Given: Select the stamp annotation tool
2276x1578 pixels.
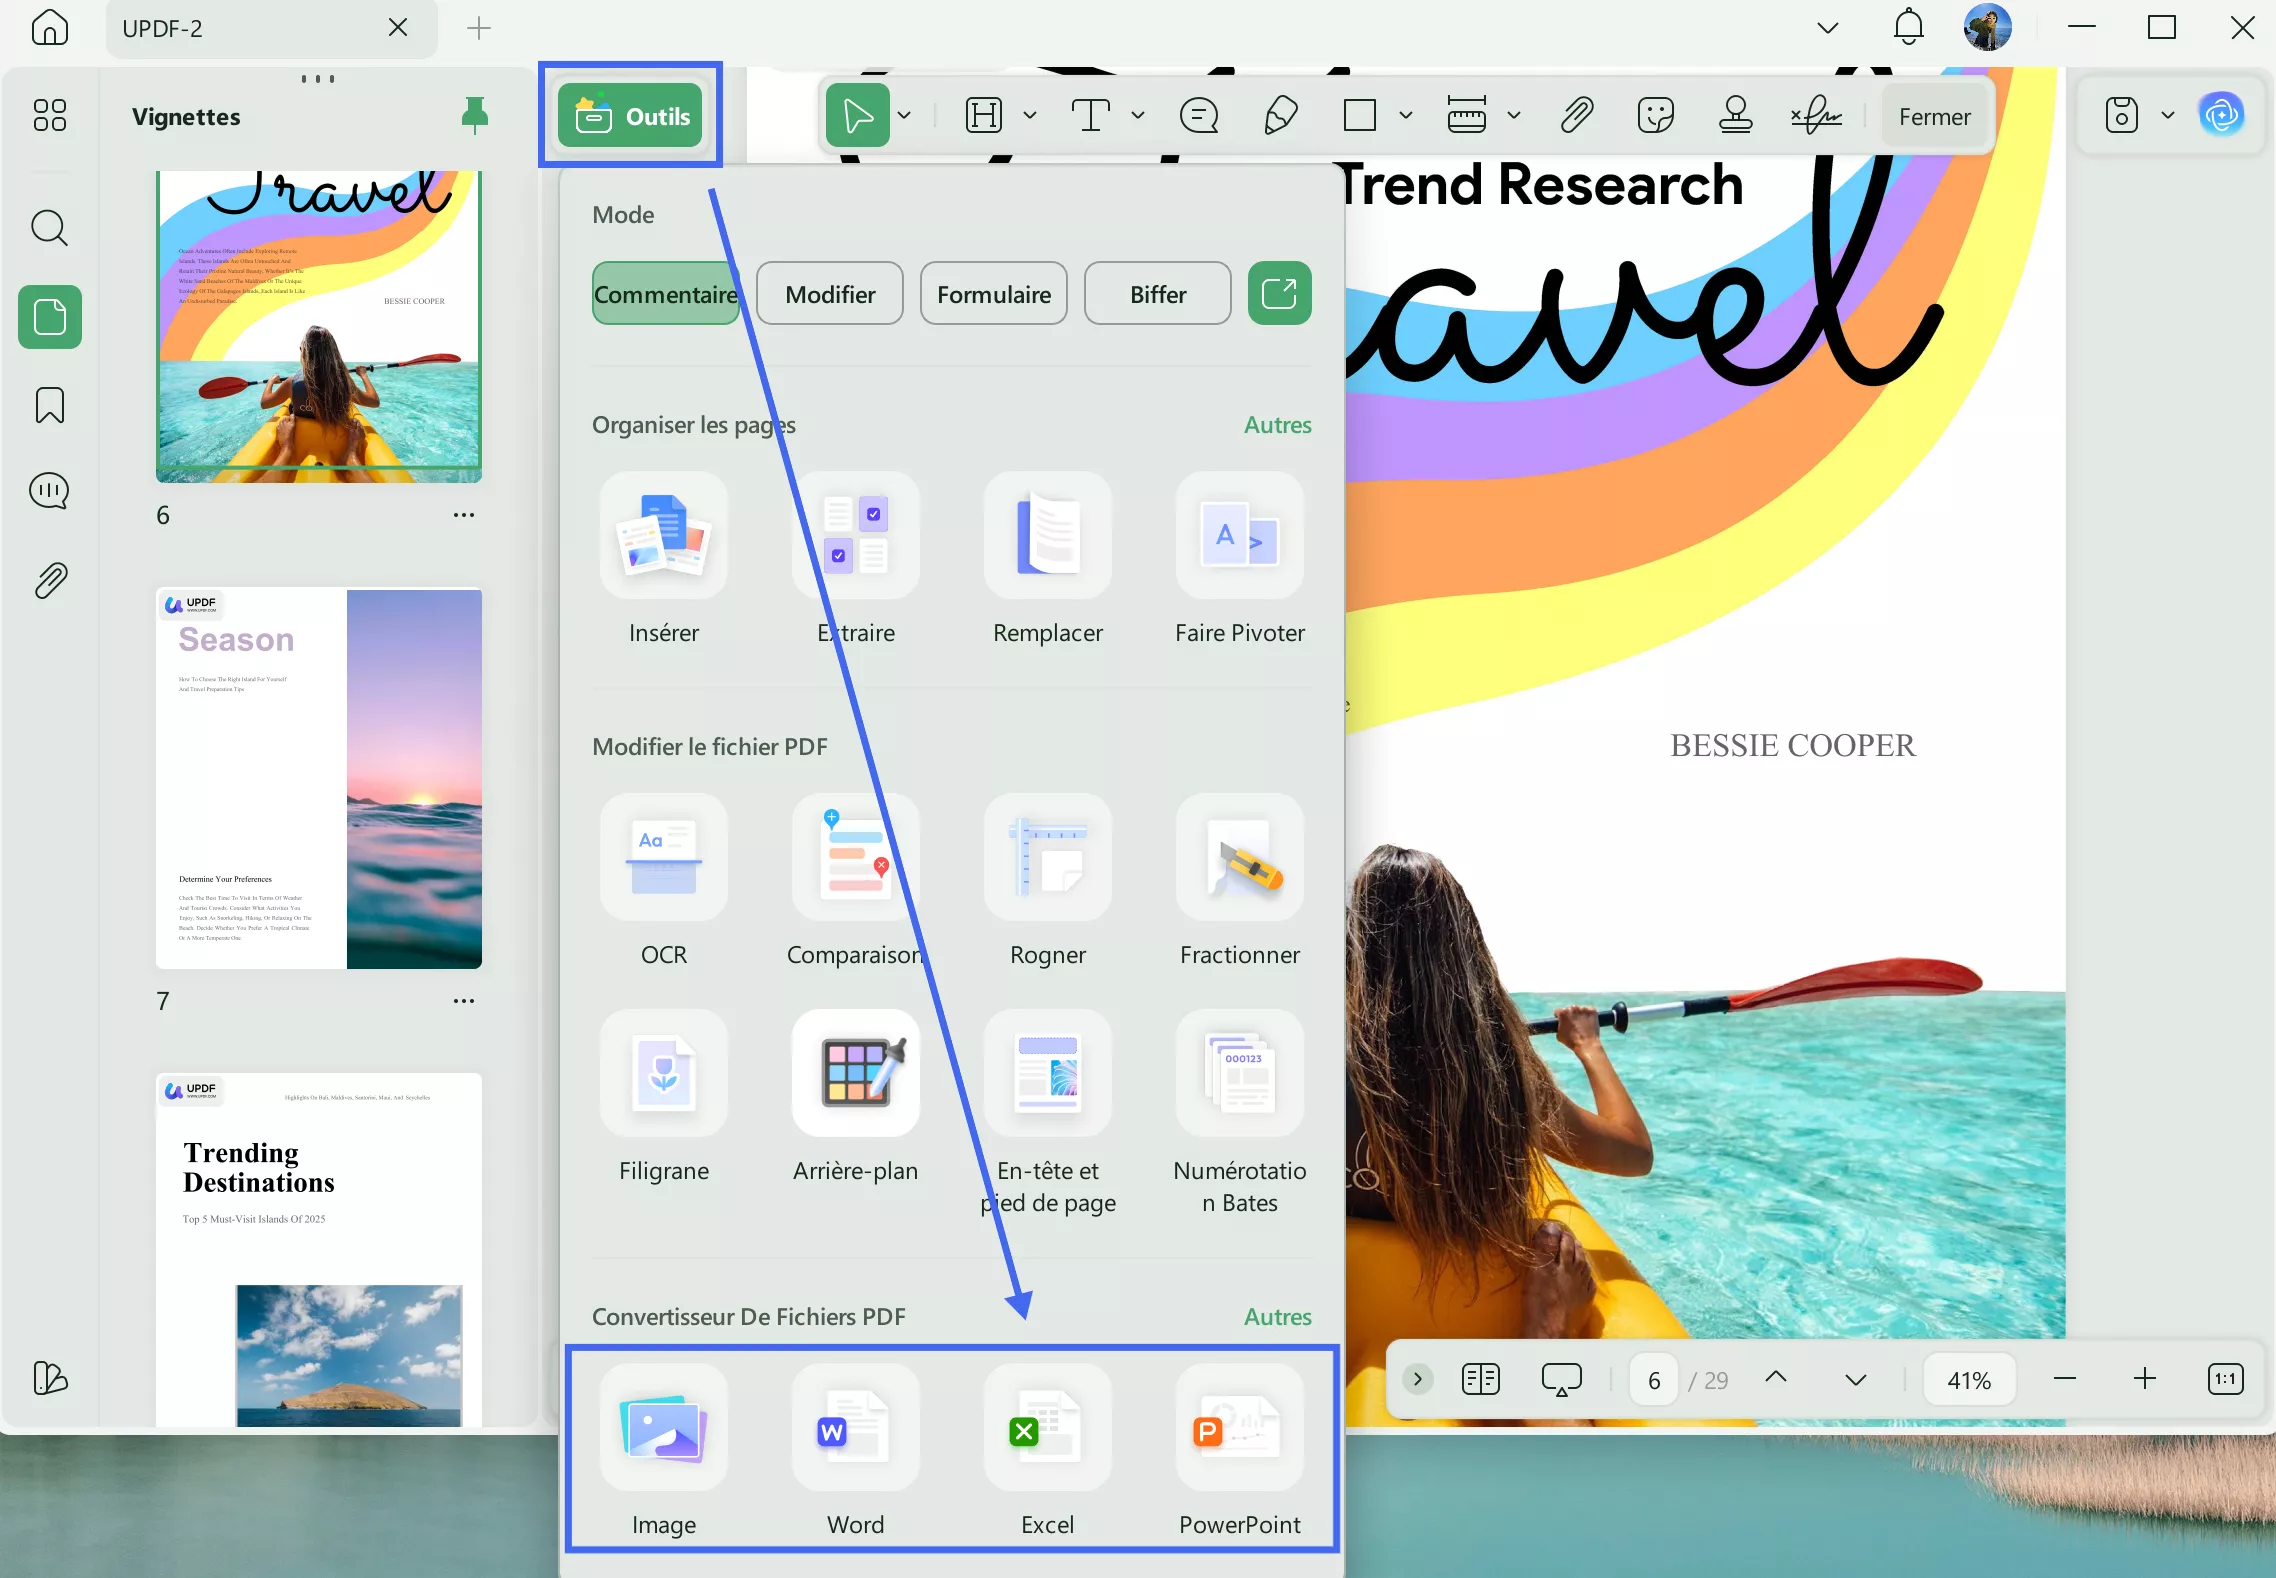Looking at the screenshot, I should [1737, 115].
